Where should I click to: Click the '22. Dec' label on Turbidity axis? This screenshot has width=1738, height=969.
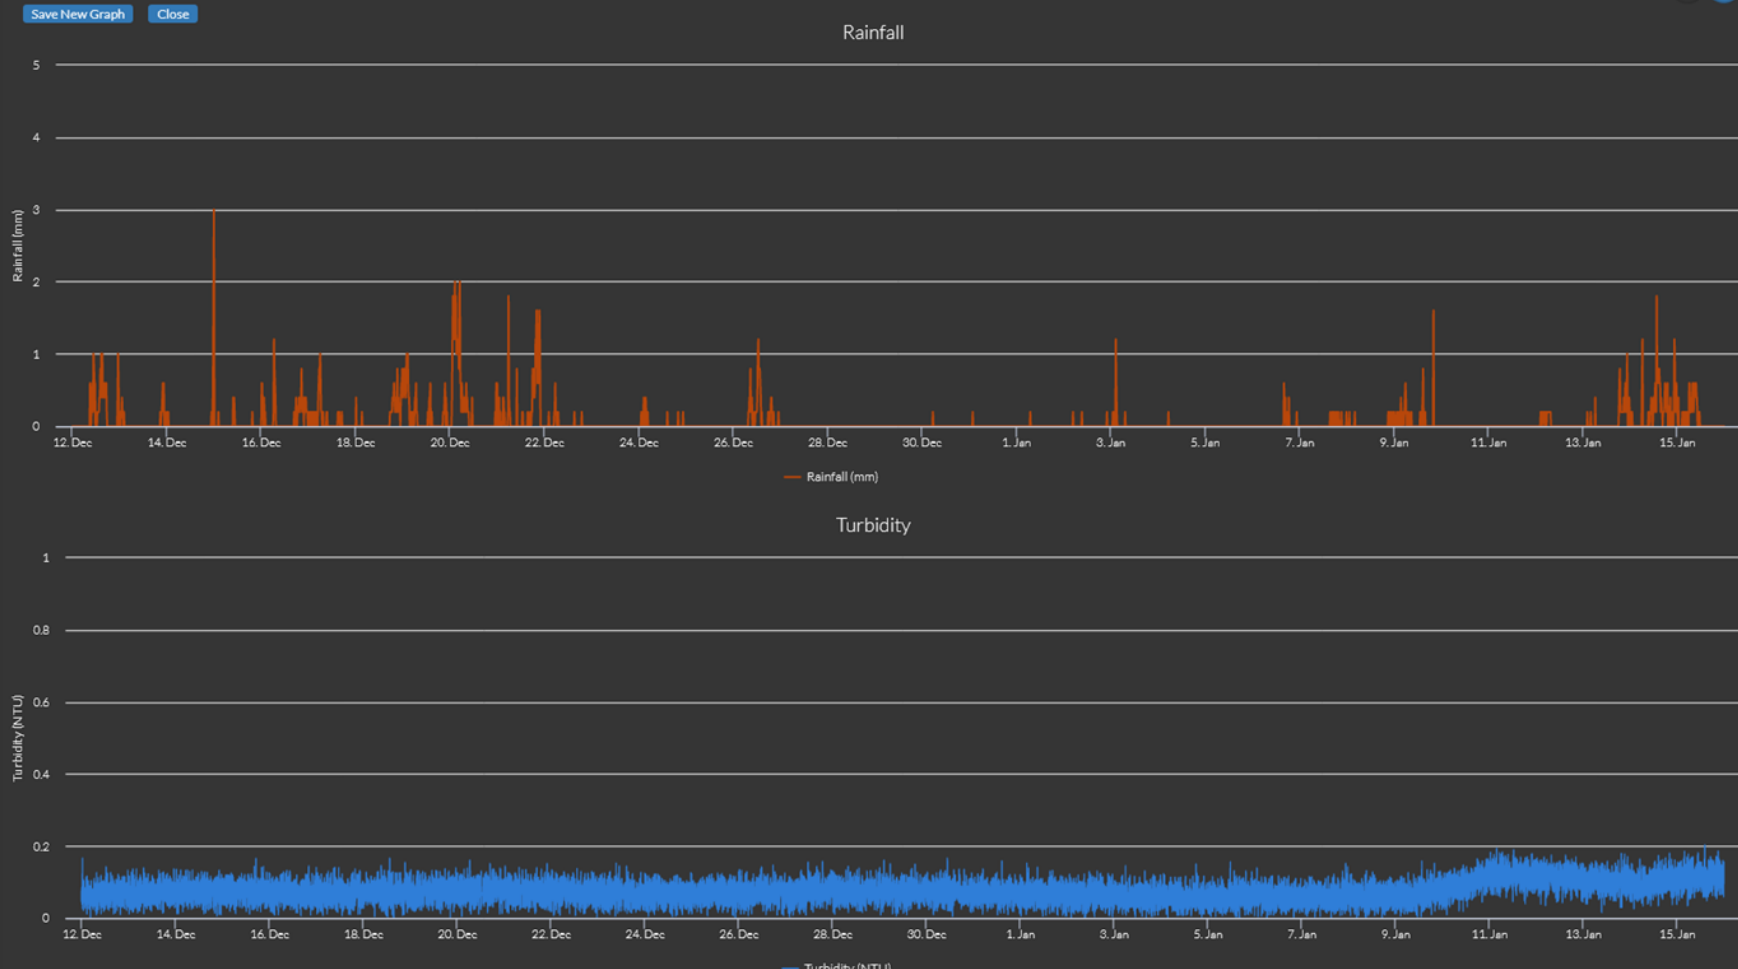[551, 934]
